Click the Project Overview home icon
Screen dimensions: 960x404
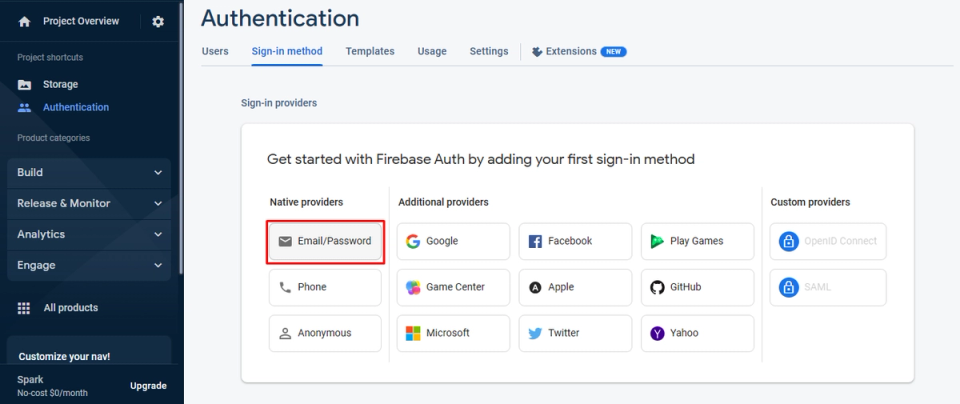click(x=25, y=21)
